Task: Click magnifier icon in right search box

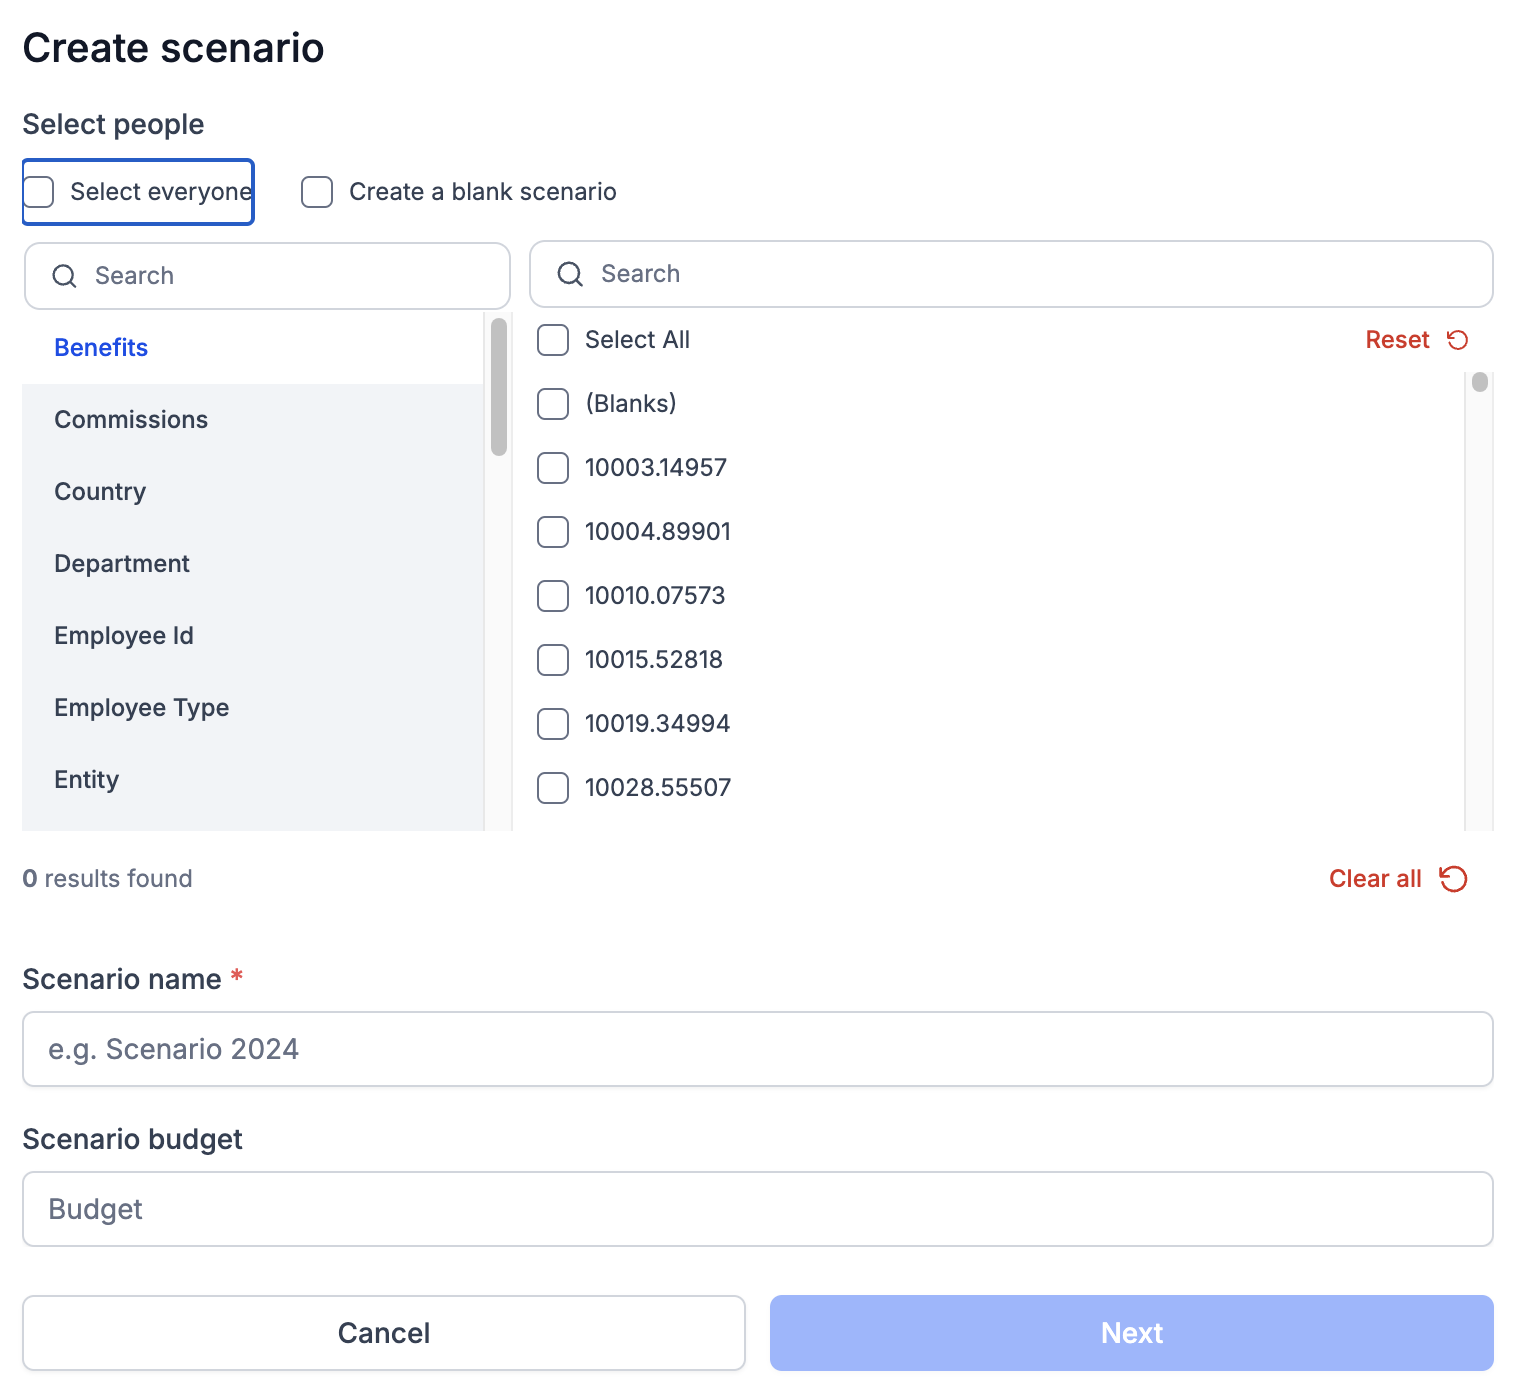Action: 570,274
